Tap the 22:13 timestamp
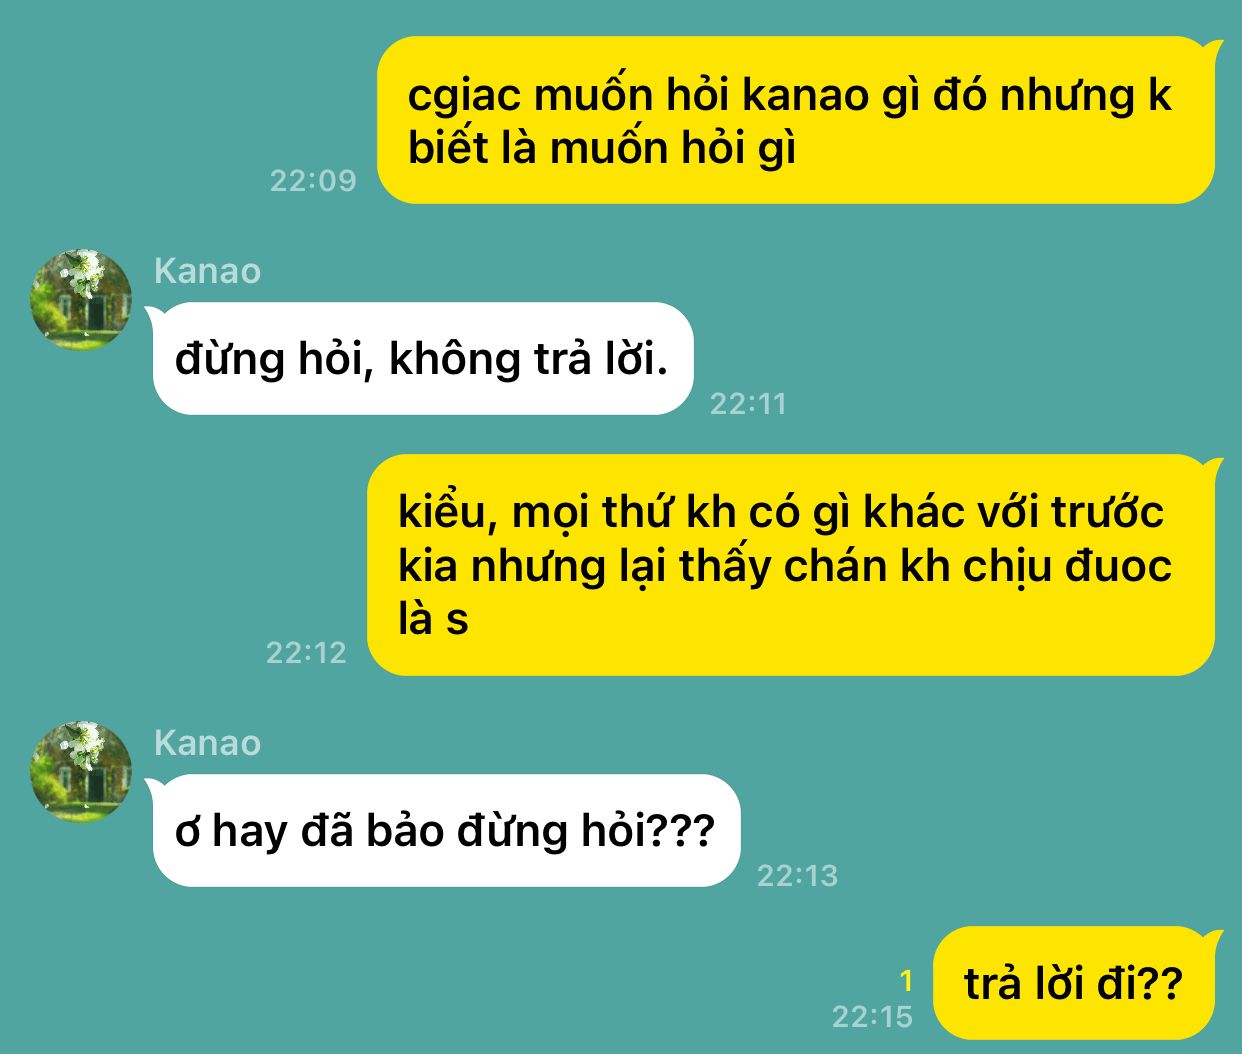1242x1054 pixels. point(797,876)
